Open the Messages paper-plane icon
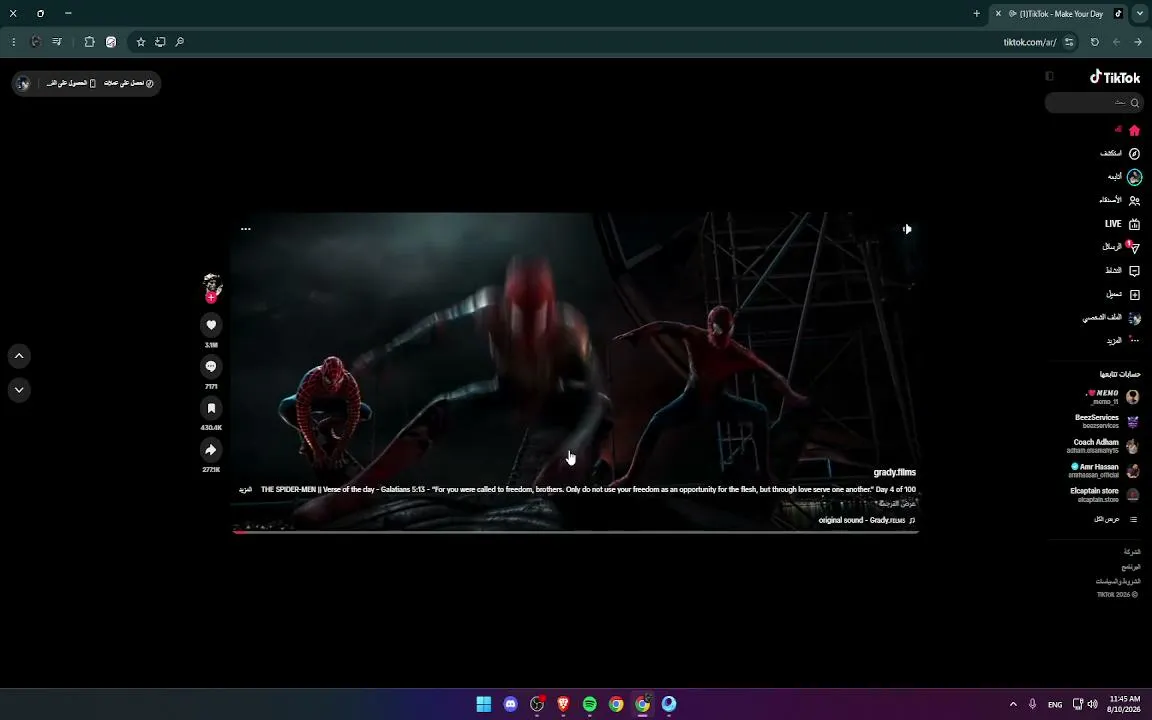 1134,248
